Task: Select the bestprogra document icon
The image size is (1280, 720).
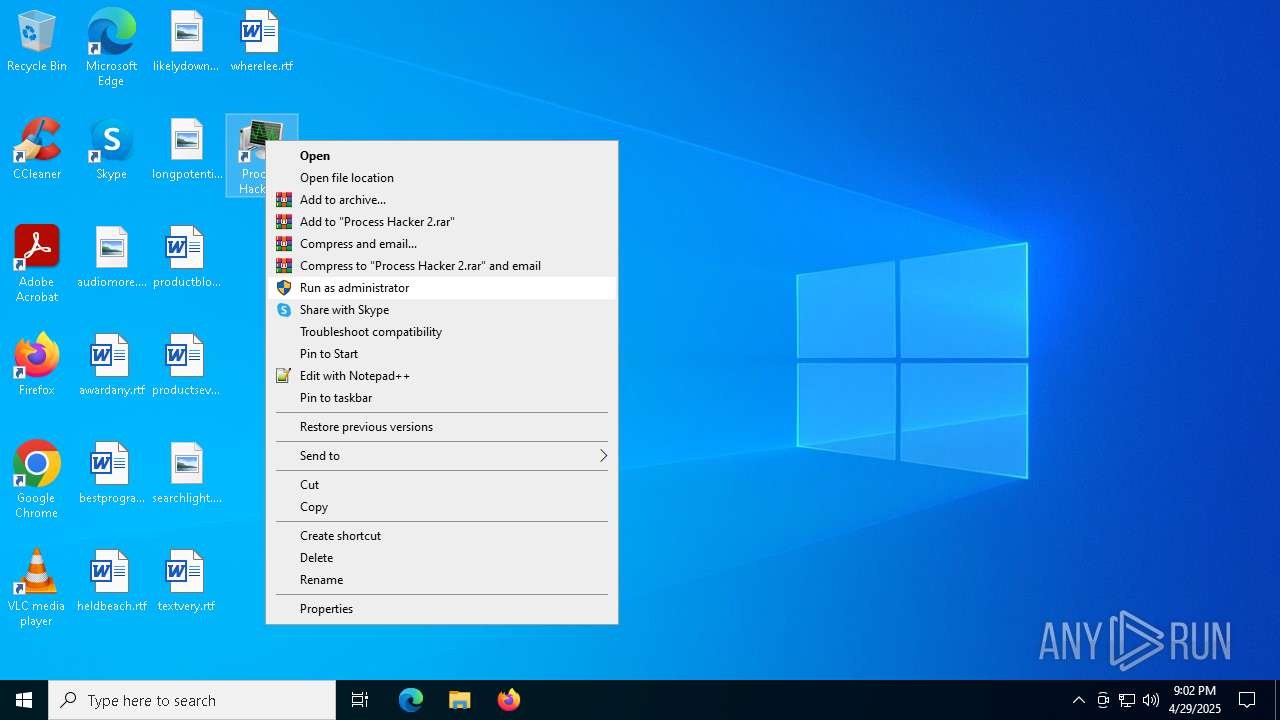Action: coord(111,473)
